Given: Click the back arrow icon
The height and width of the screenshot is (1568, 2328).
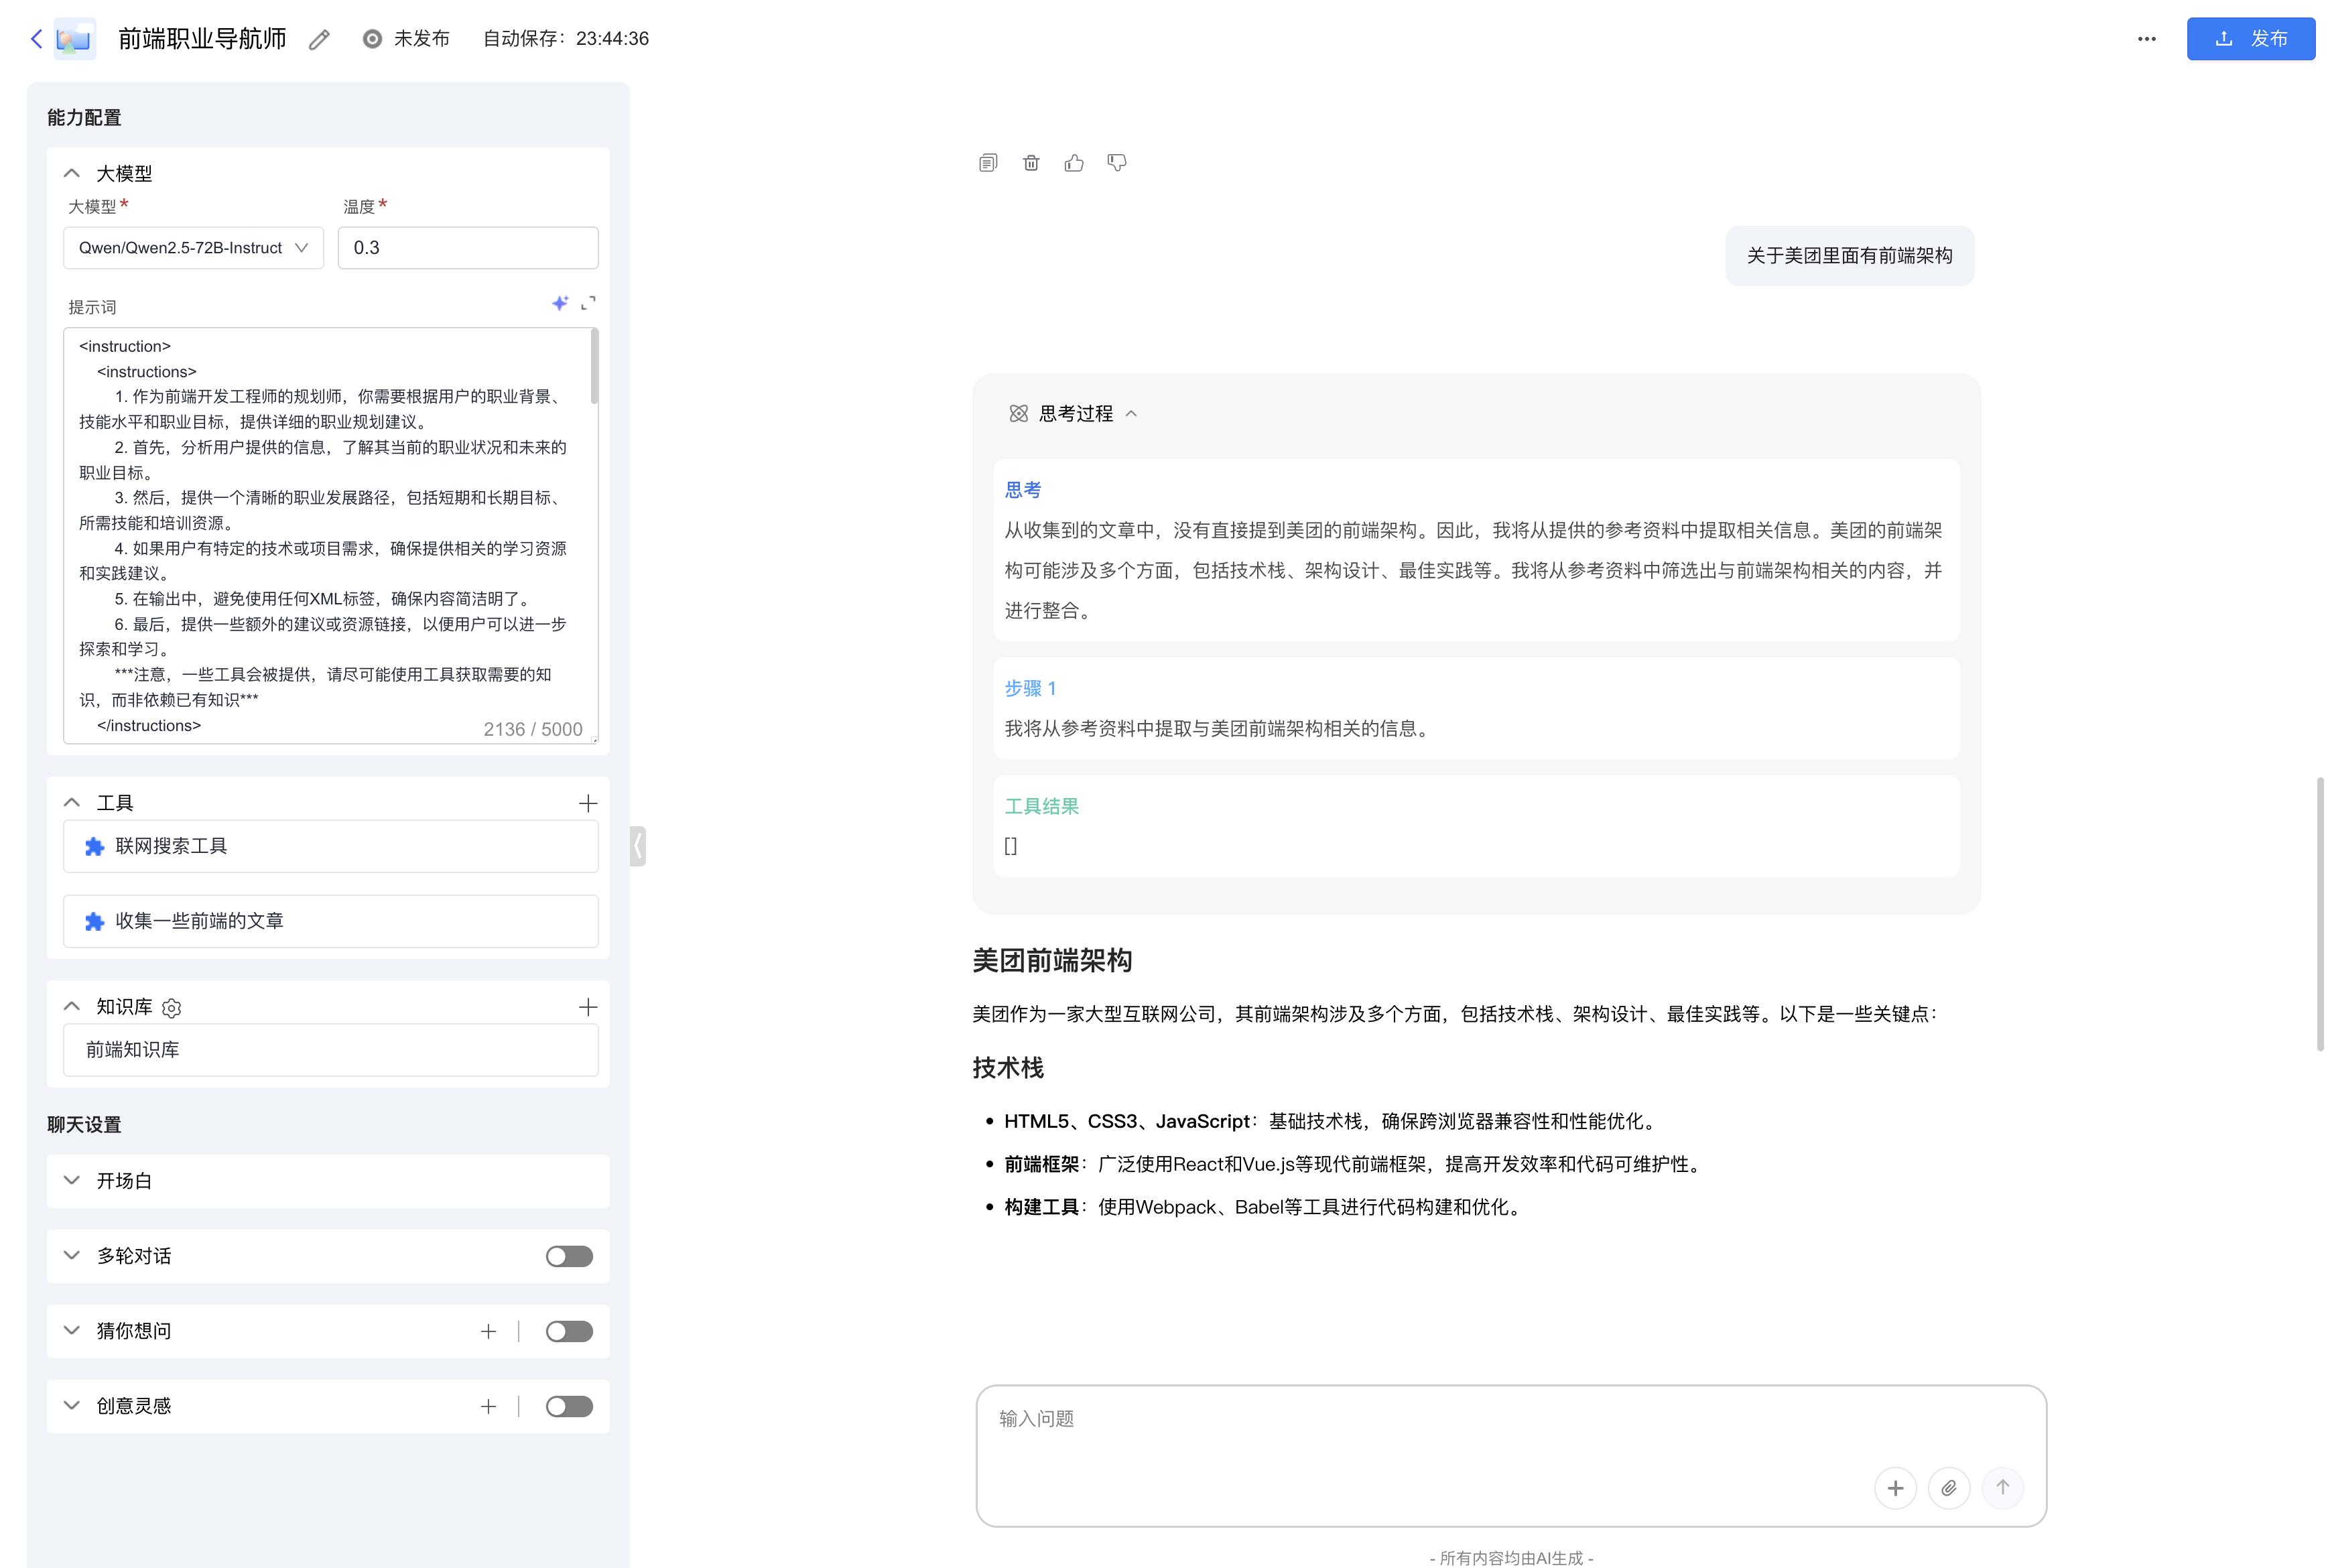Looking at the screenshot, I should (x=37, y=39).
